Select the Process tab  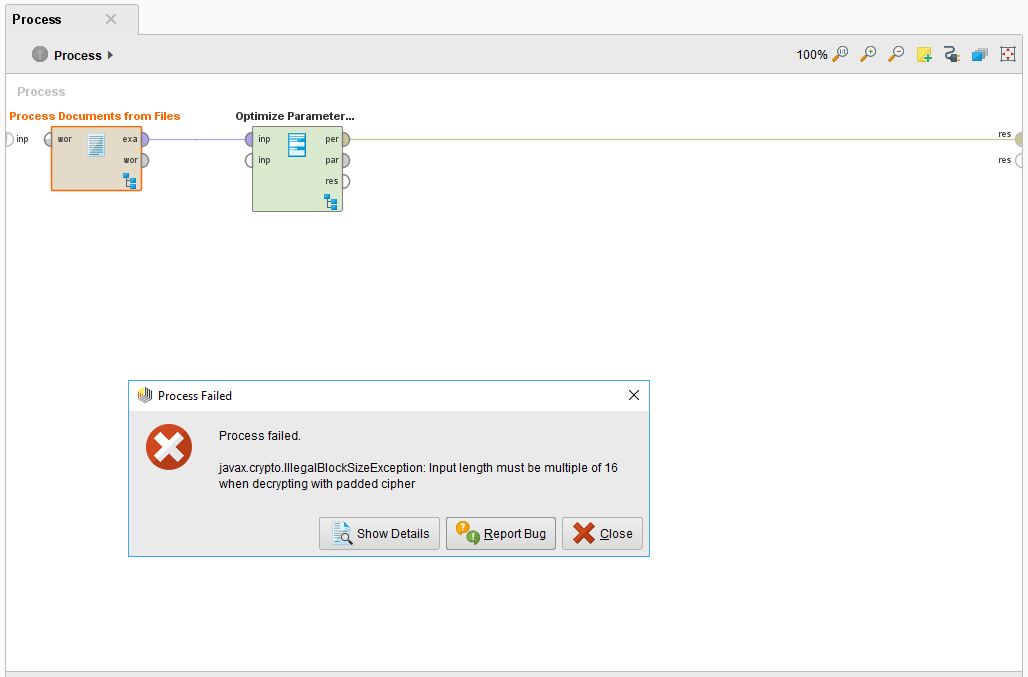[x=35, y=19]
